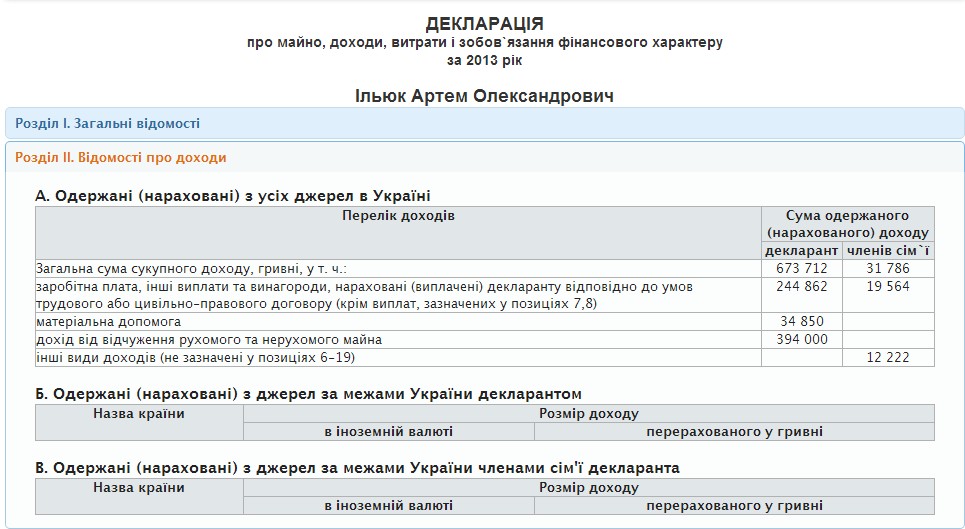Select the name "Ільюк Артем Олександрович"

point(484,96)
